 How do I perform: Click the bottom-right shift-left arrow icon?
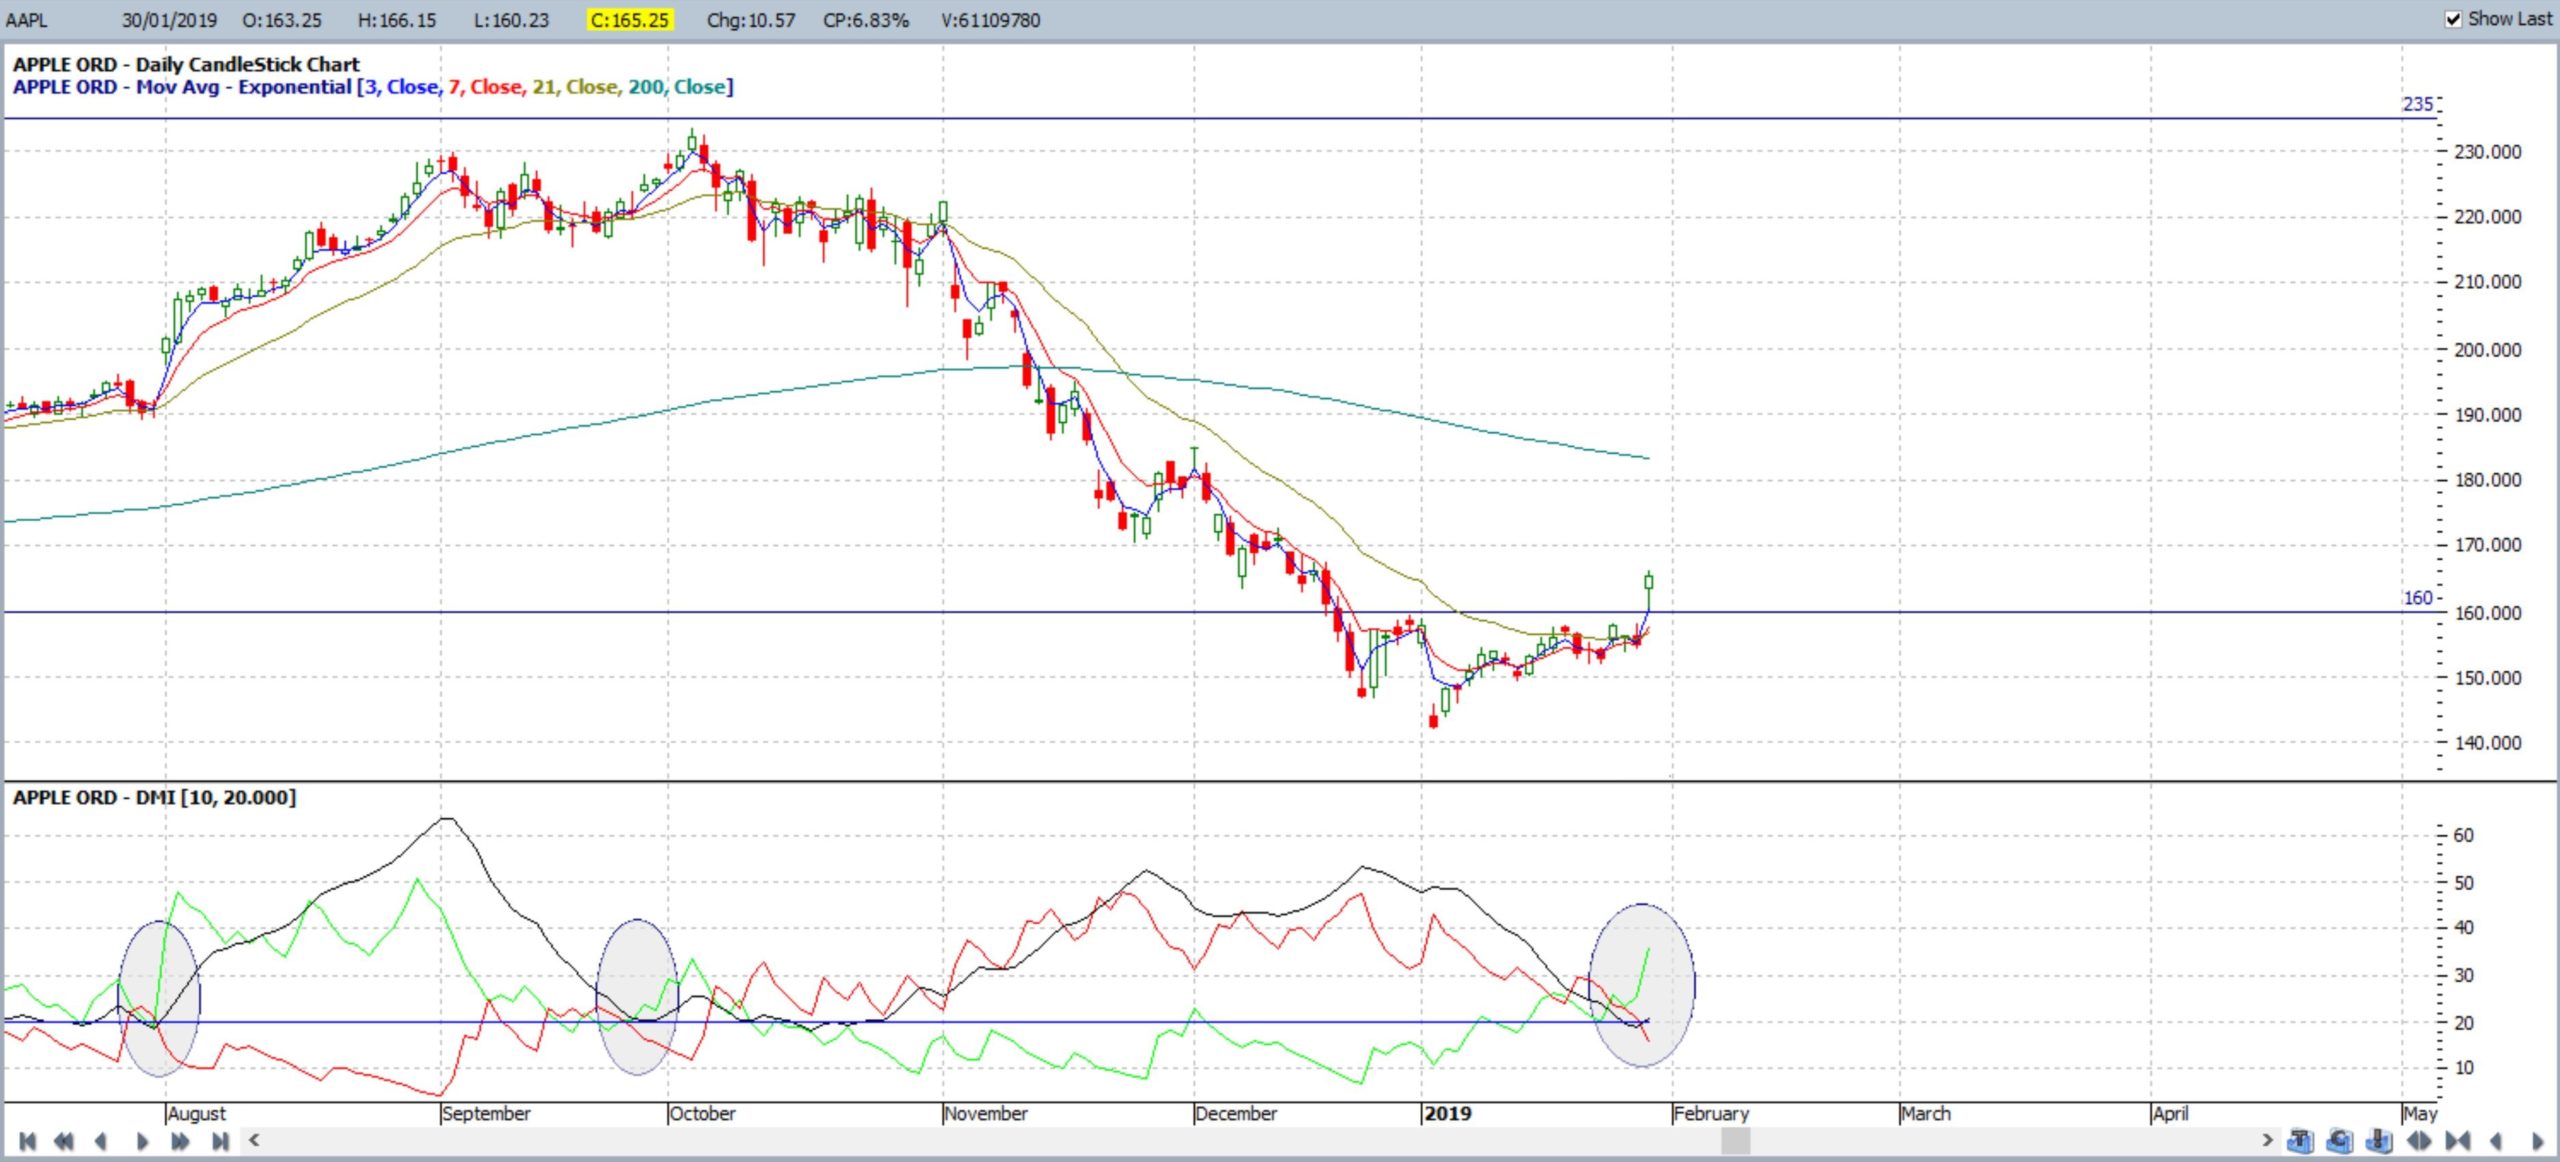[x=2496, y=1141]
